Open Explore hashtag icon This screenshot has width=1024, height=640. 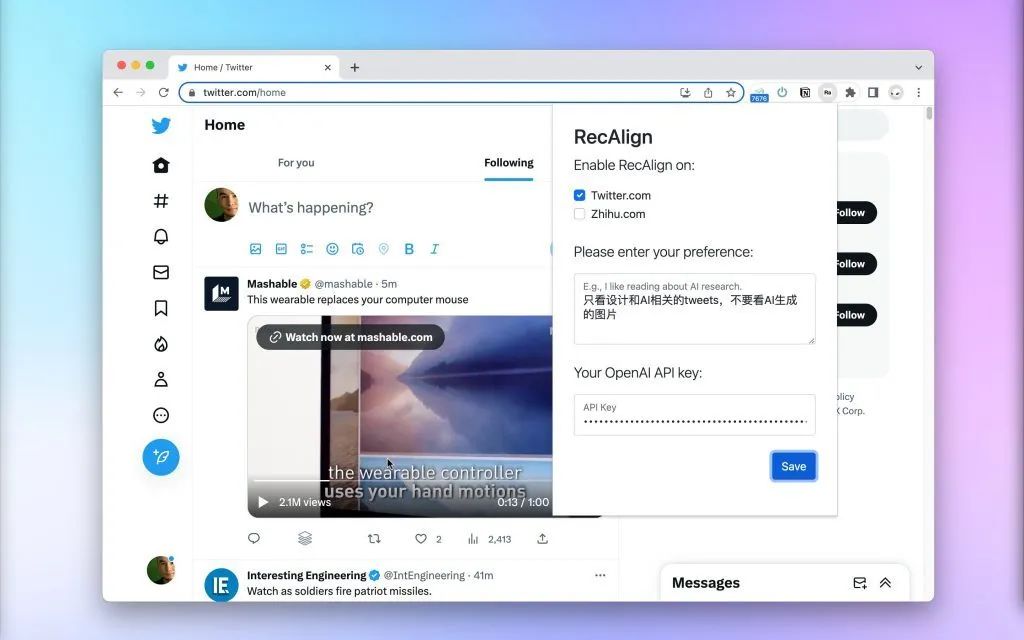pyautogui.click(x=161, y=200)
